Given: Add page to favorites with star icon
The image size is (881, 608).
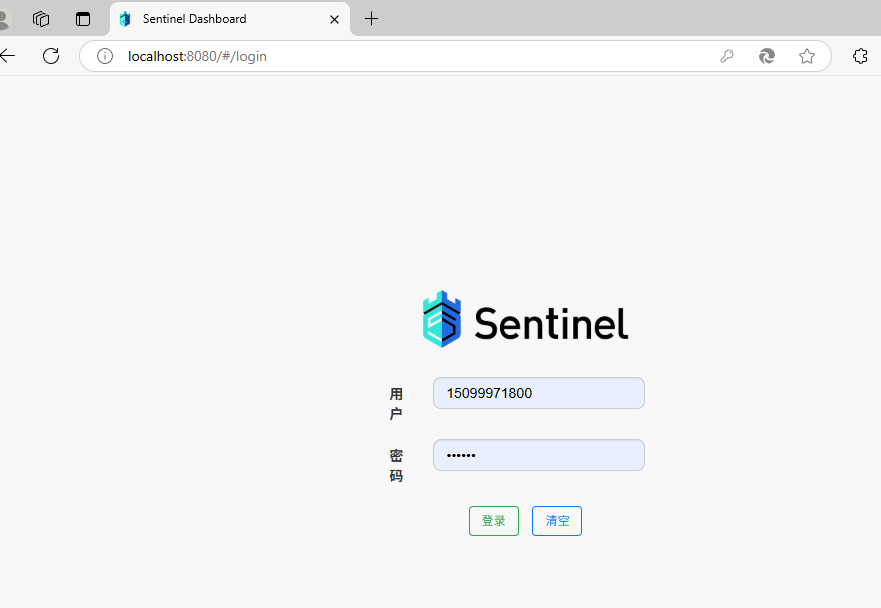Looking at the screenshot, I should (x=807, y=56).
